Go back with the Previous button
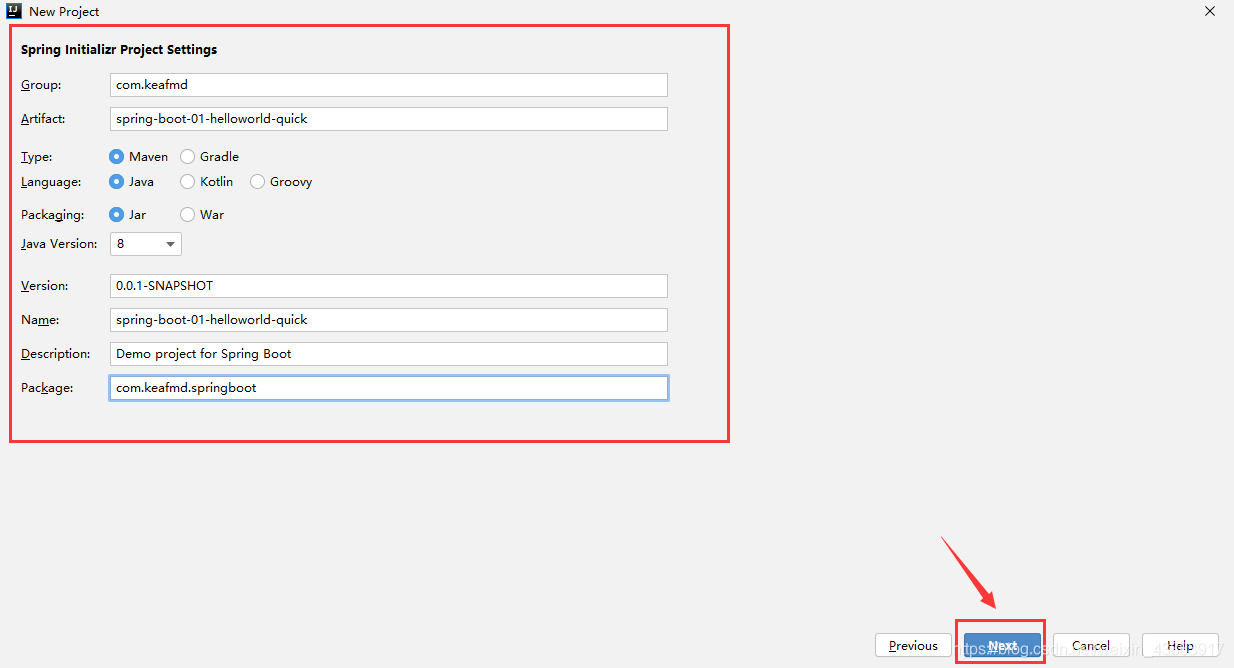The image size is (1234, 668). (913, 645)
